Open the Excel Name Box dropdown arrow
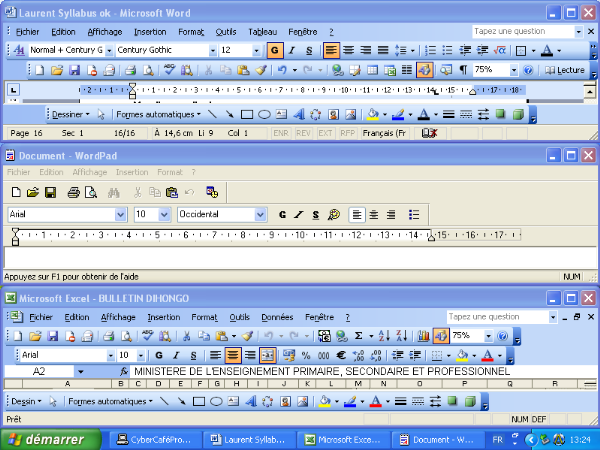 pos(80,371)
